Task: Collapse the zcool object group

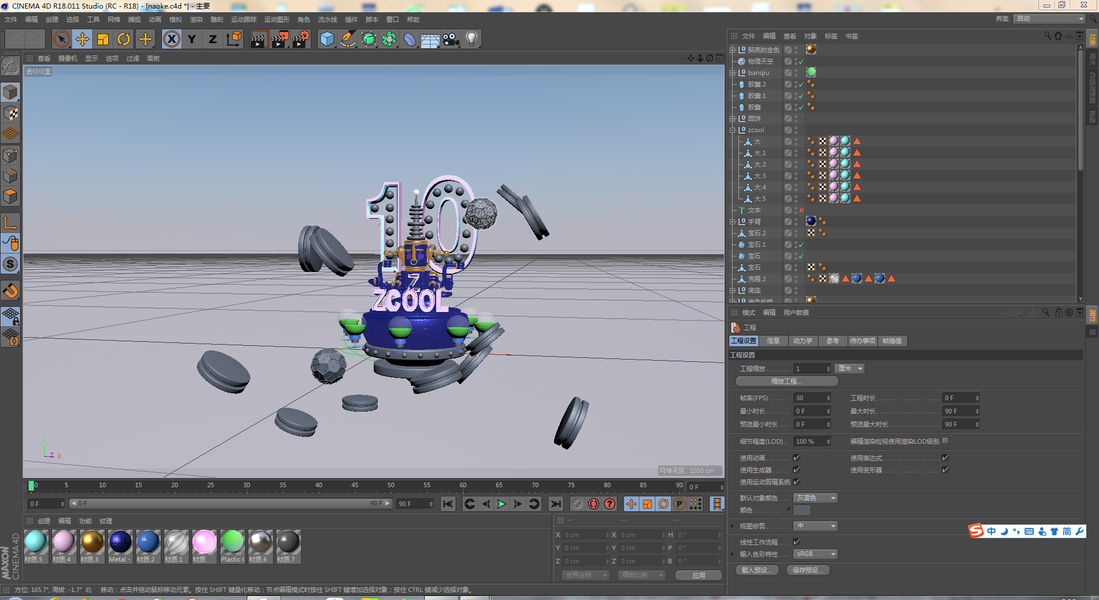Action: click(x=732, y=130)
